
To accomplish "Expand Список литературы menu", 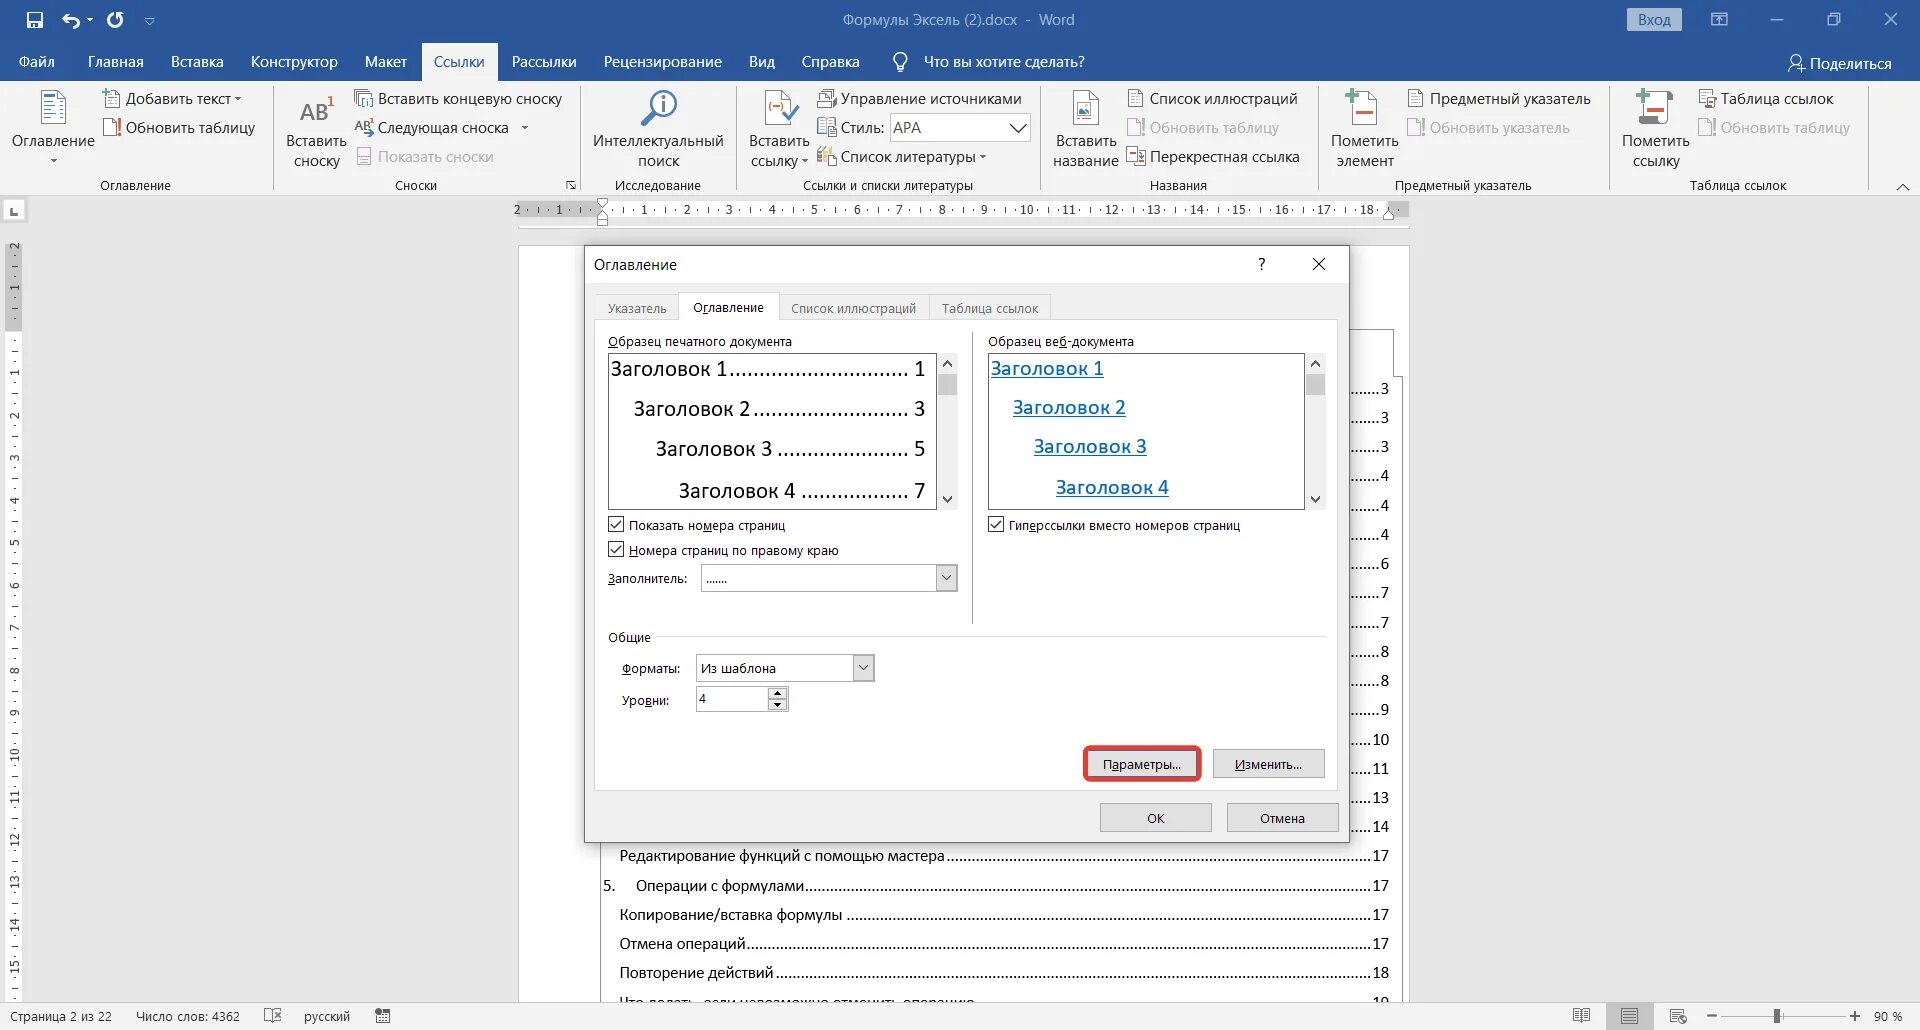I will coord(902,156).
